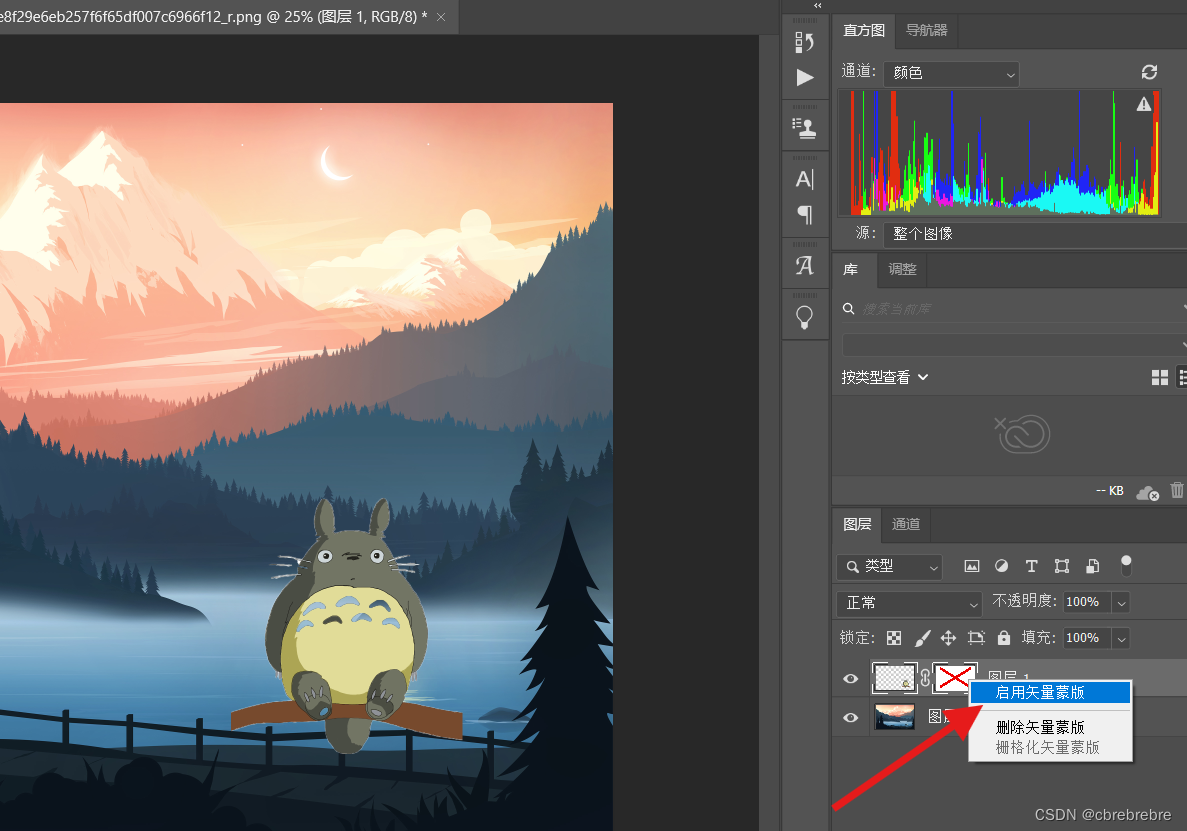Hide 图层 1 with its eye icon
Screen dimensions: 1187x831
pyautogui.click(x=851, y=678)
